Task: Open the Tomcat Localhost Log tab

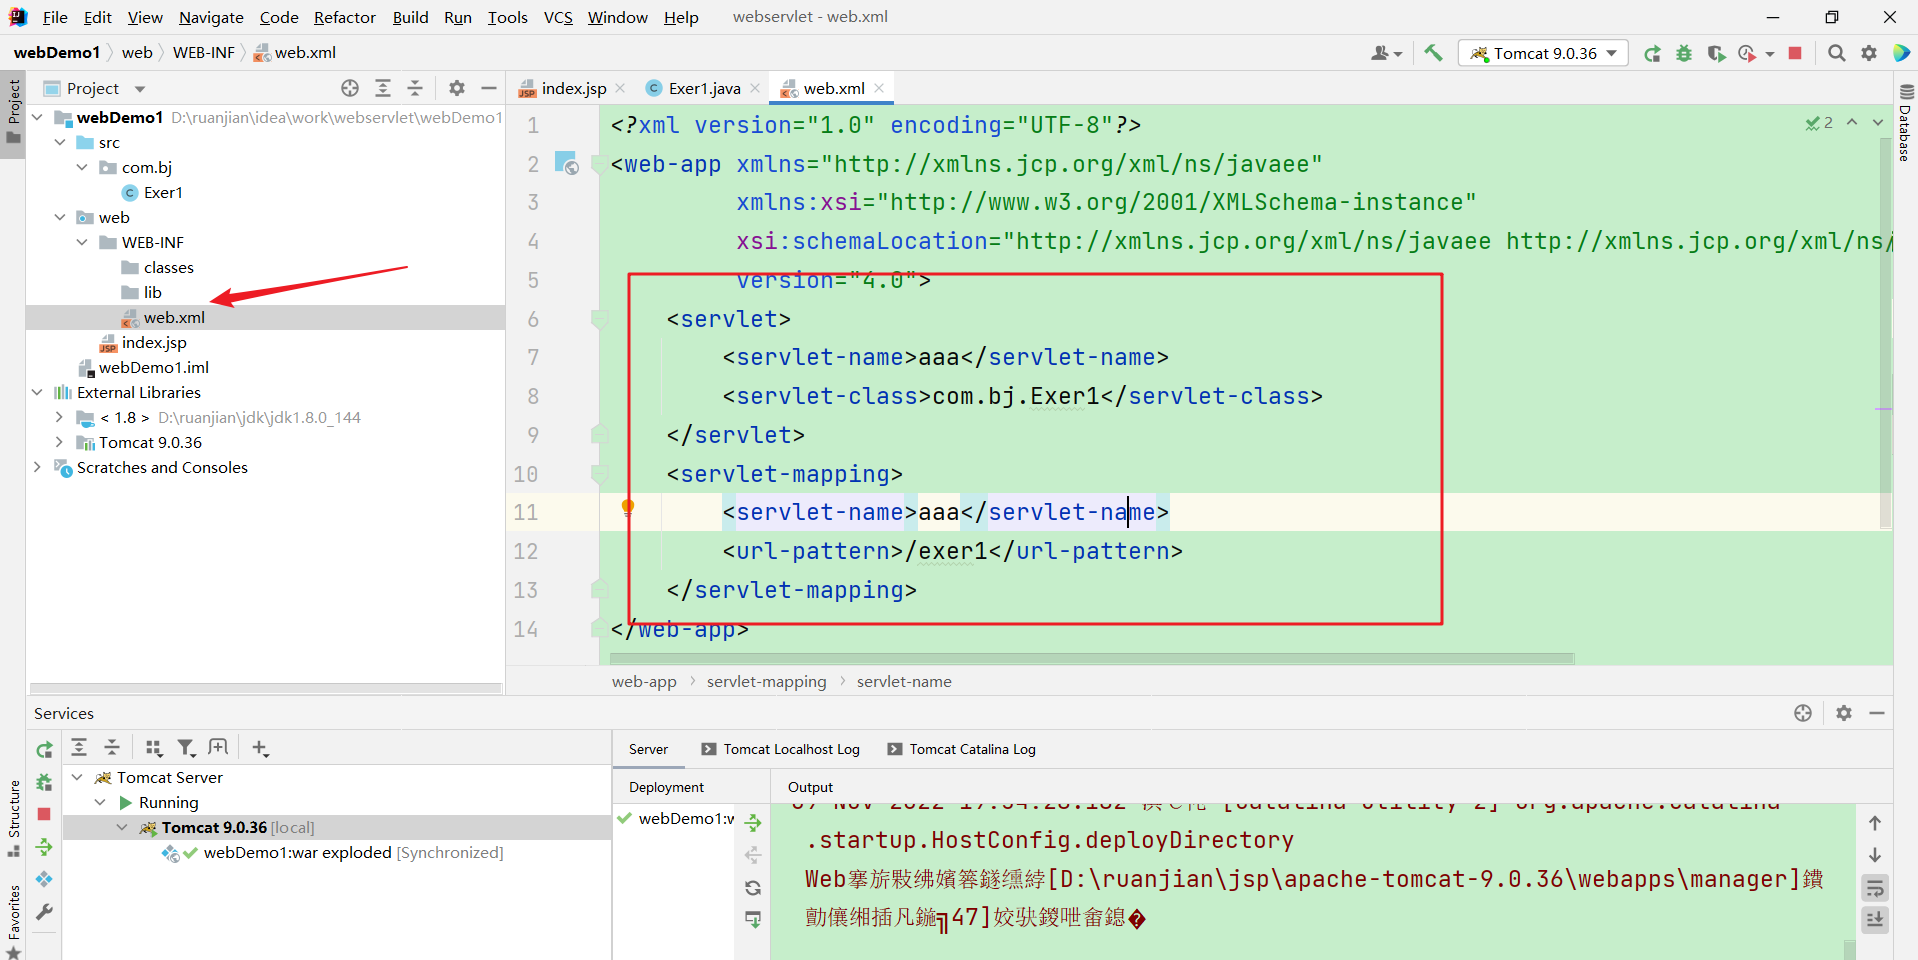Action: tap(781, 749)
